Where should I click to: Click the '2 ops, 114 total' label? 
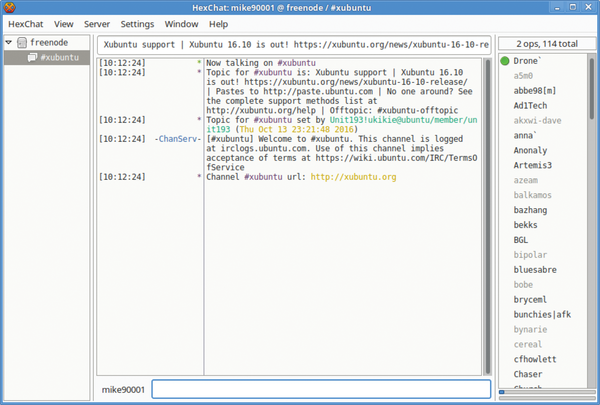coord(547,44)
